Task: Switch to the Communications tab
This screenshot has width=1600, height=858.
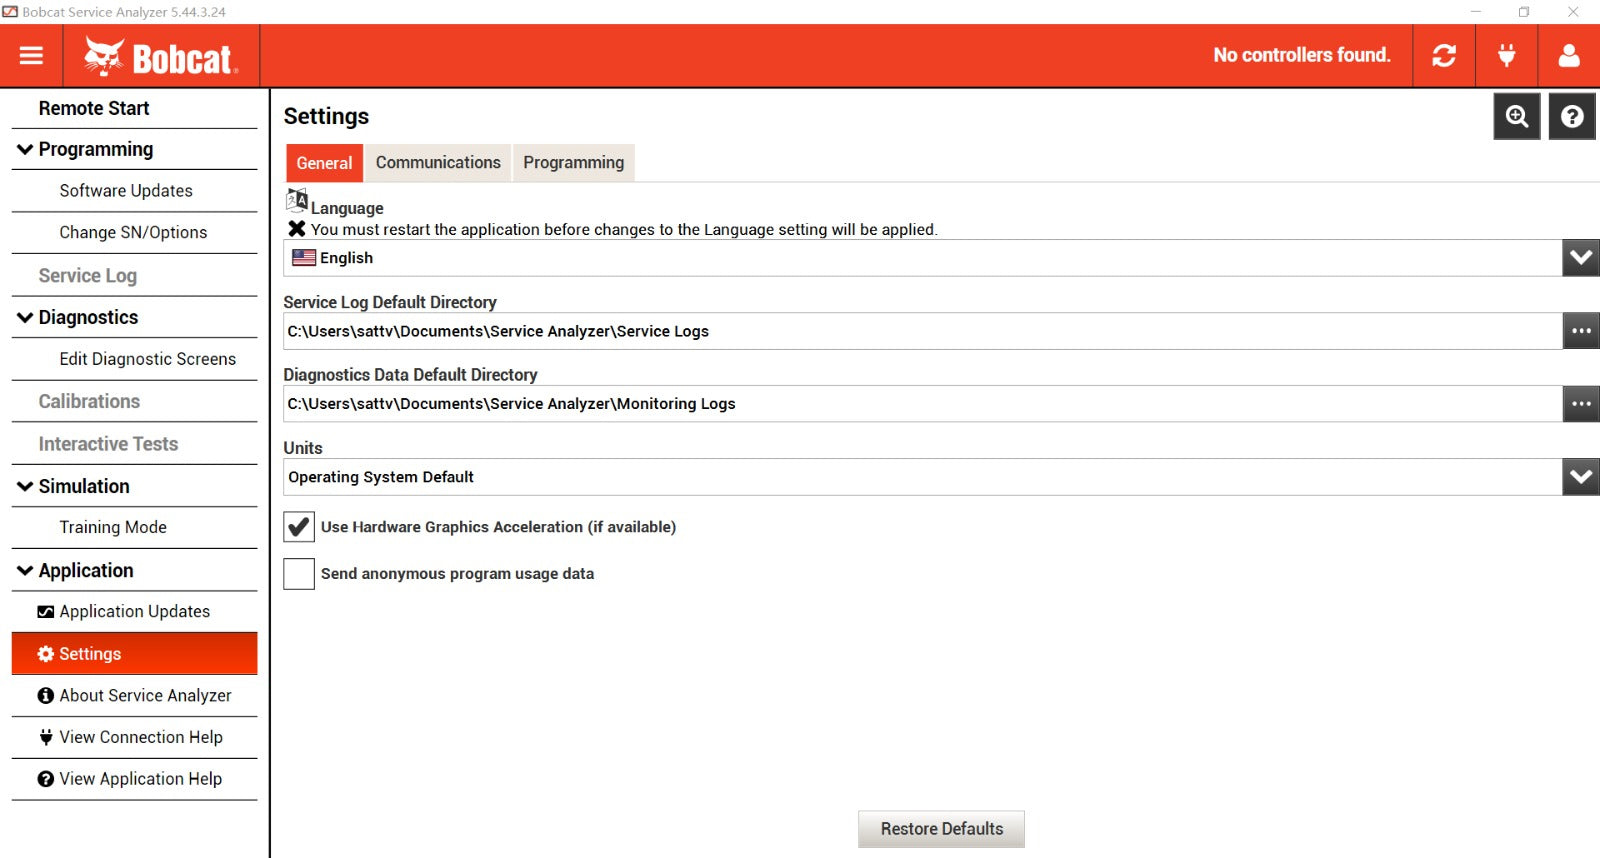Action: pos(438,163)
